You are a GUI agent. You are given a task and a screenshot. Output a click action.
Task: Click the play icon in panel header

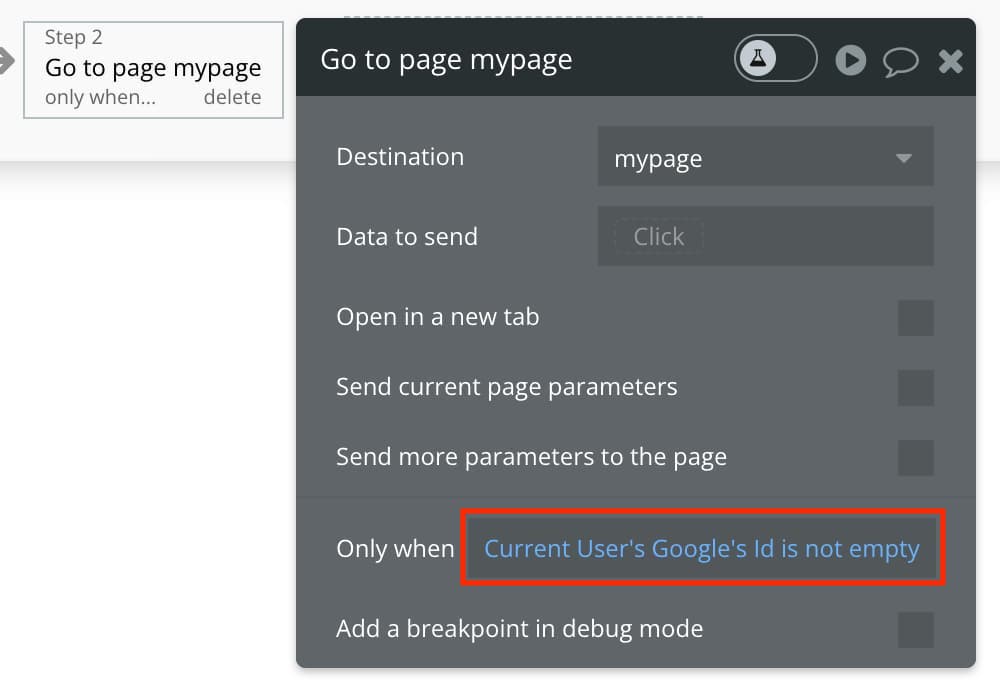851,61
